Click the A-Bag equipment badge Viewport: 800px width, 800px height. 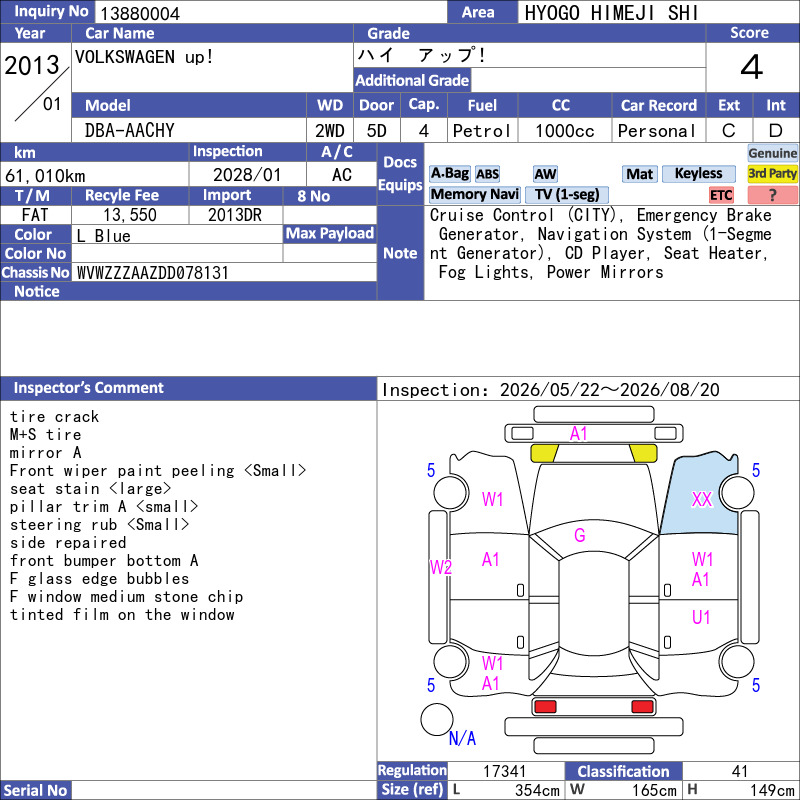tap(449, 173)
